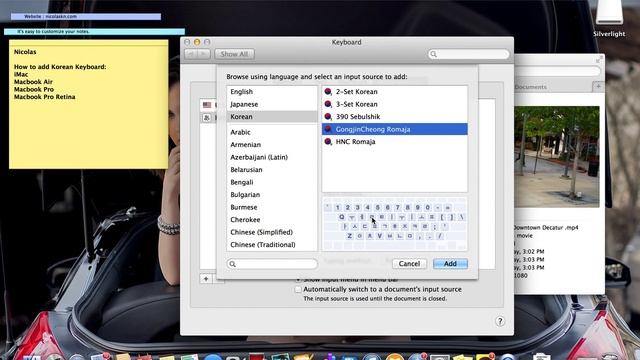The width and height of the screenshot is (640, 360).
Task: Click the flag icon beside 390 Sebulshik
Action: click(x=328, y=117)
